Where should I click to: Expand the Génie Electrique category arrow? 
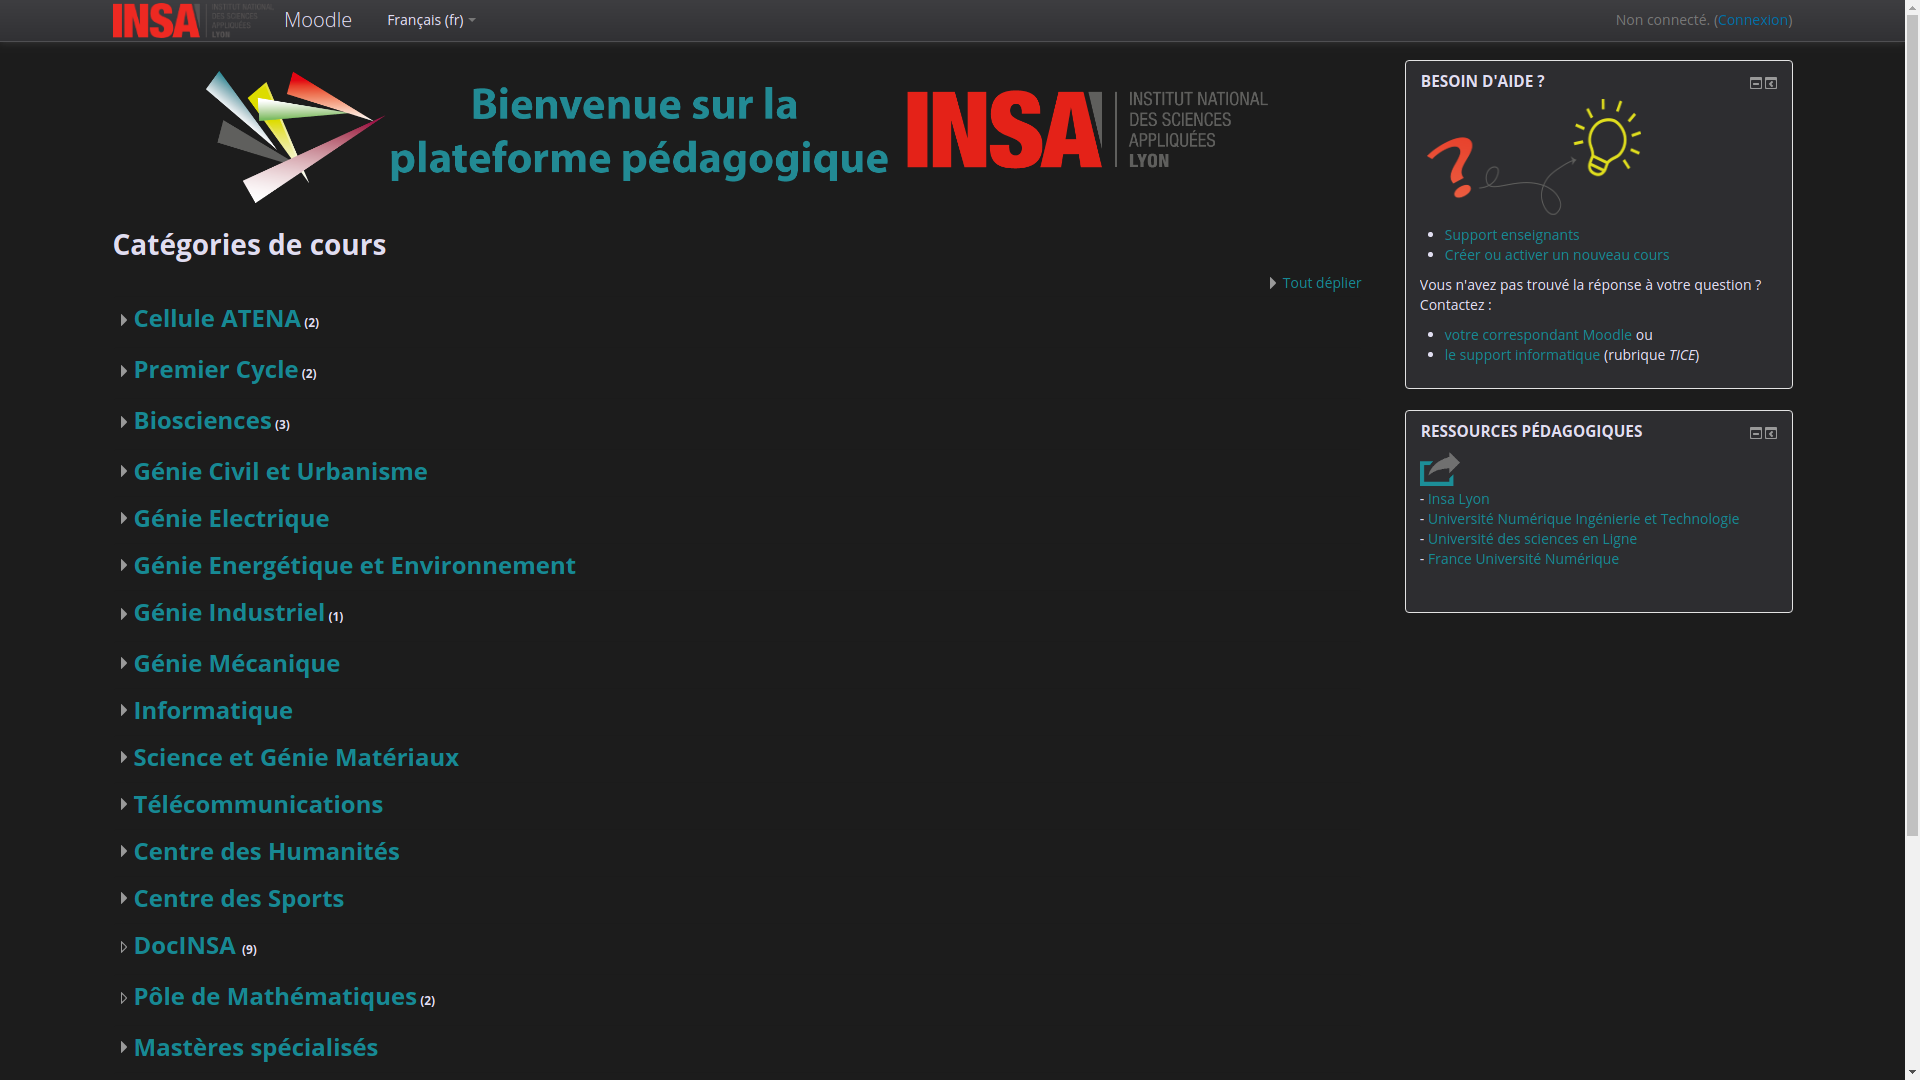click(x=123, y=518)
